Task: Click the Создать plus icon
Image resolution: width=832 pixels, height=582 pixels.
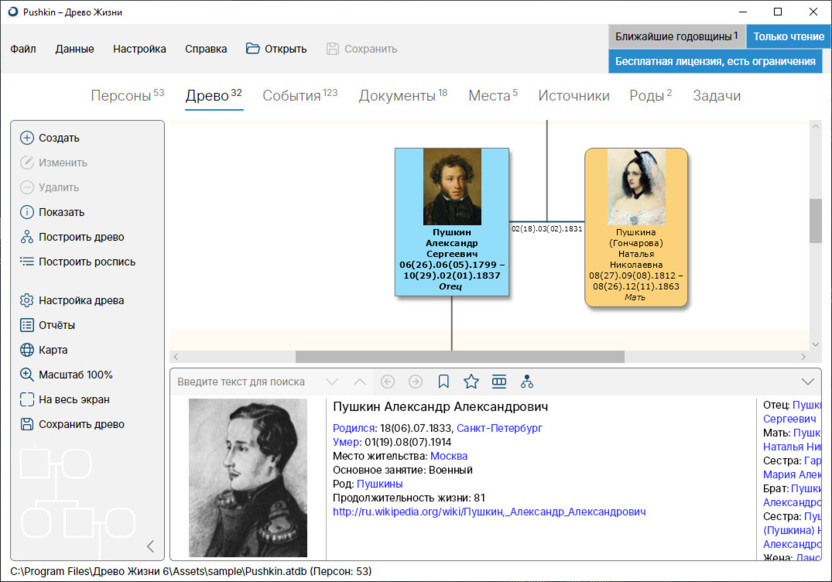Action: tap(27, 138)
